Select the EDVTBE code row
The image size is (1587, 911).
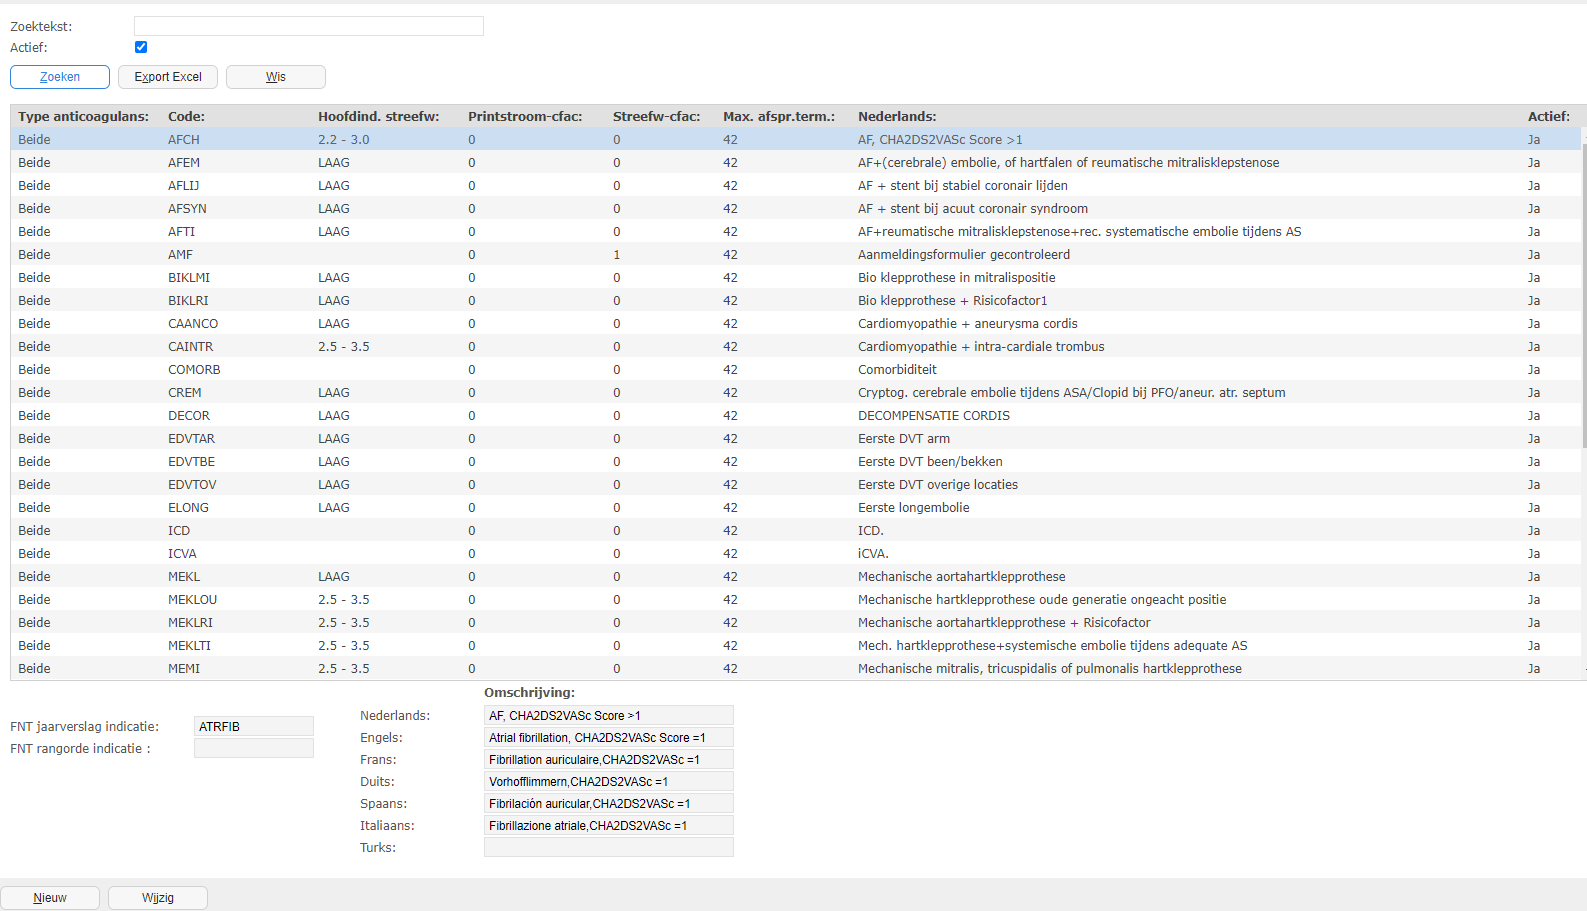click(x=796, y=462)
